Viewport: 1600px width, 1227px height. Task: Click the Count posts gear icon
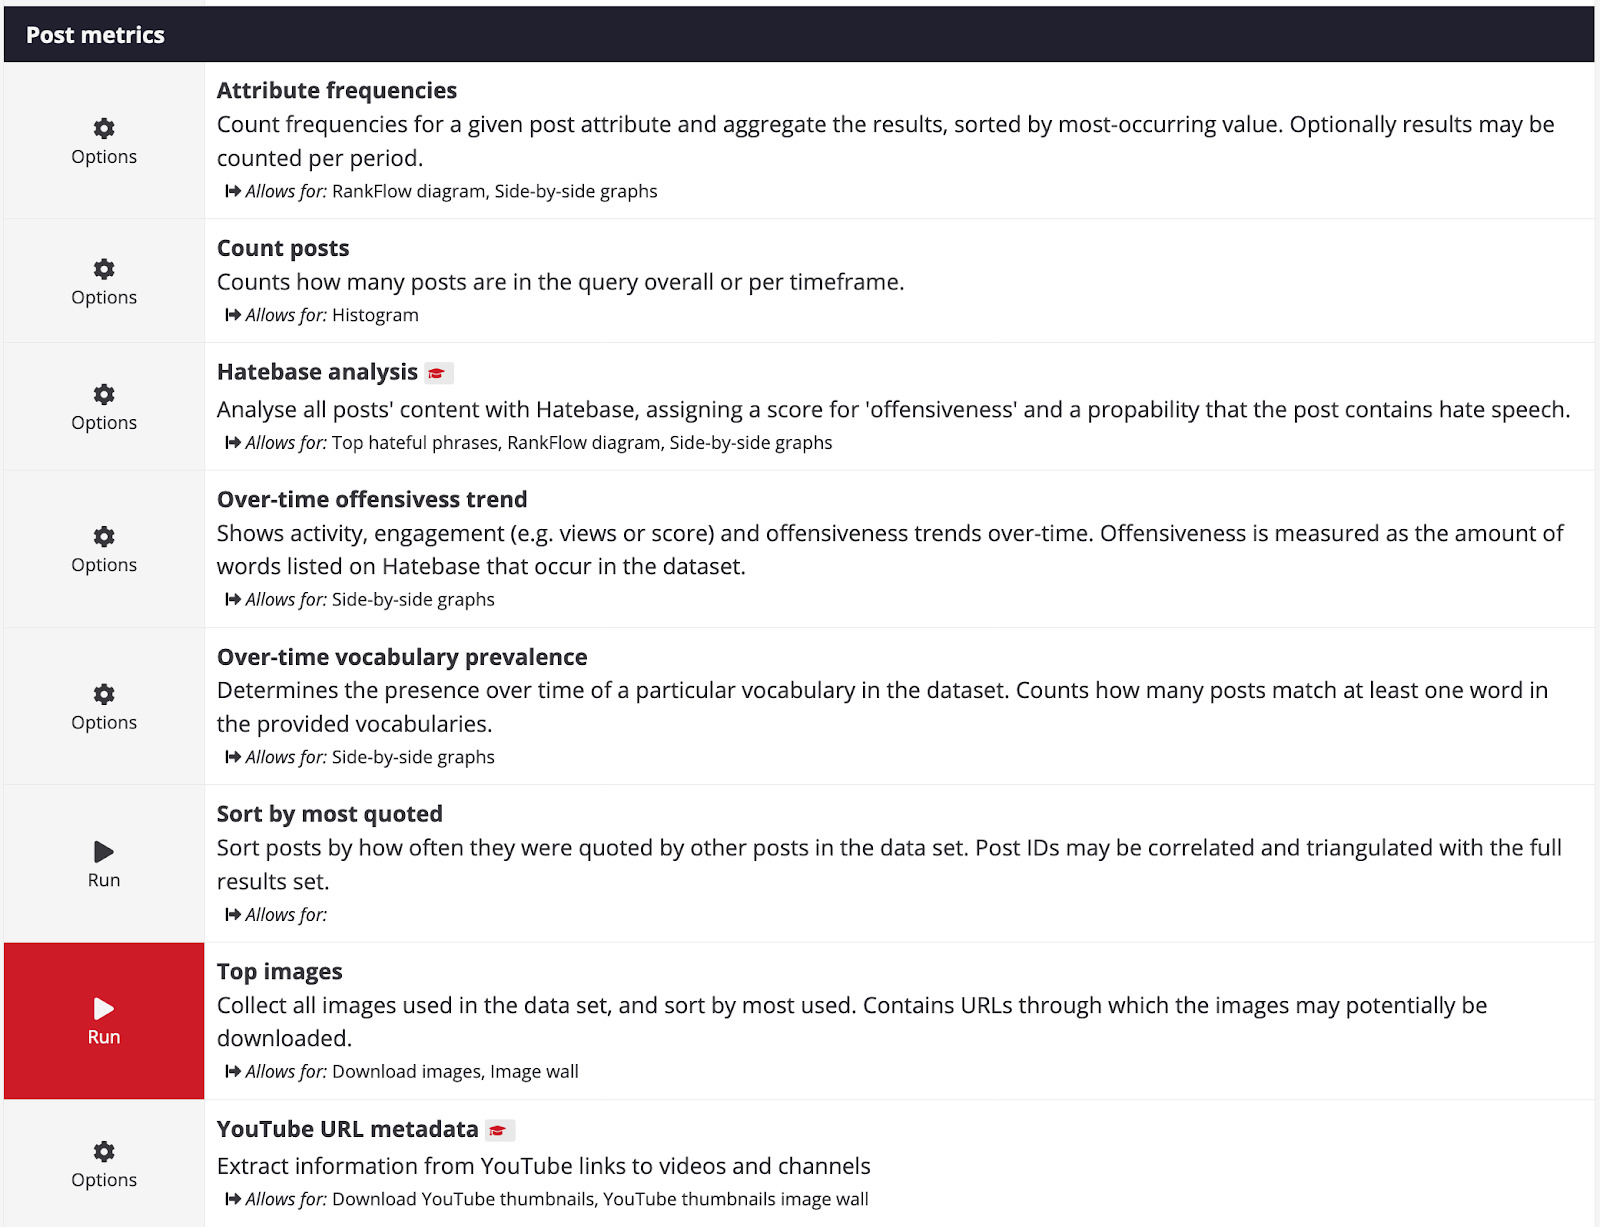point(104,269)
